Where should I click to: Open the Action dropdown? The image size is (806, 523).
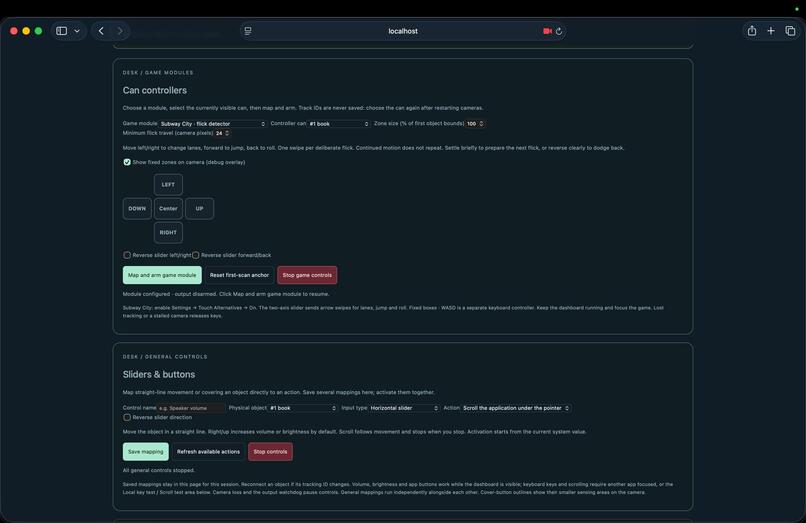(516, 408)
